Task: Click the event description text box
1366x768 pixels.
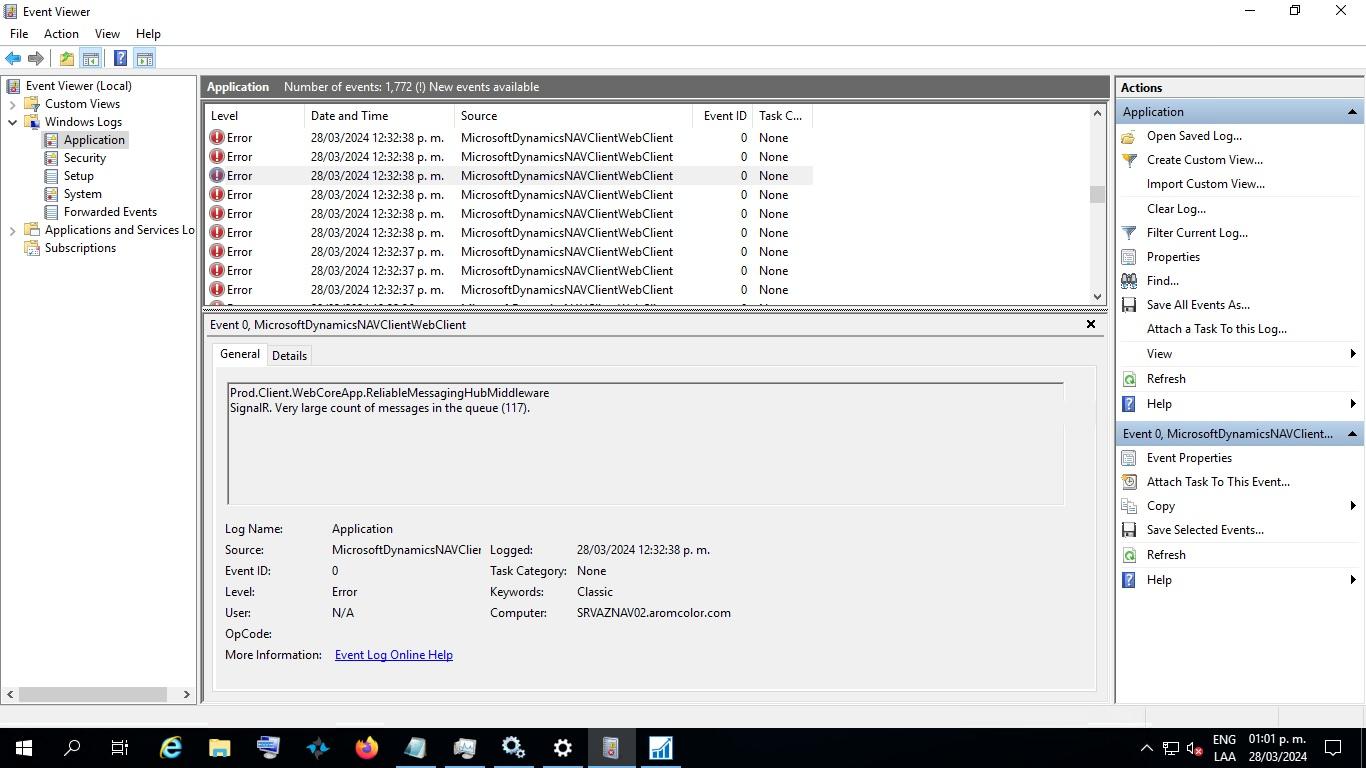Action: 646,444
